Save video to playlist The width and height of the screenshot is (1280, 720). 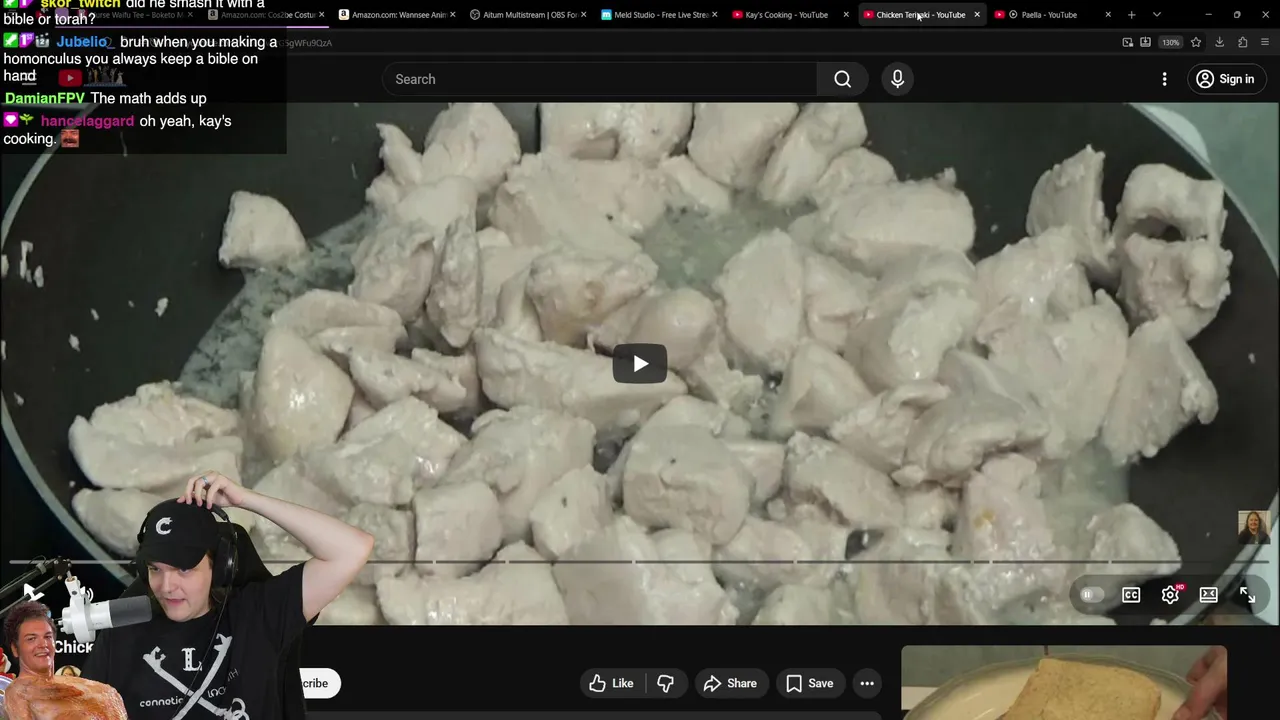[x=810, y=683]
